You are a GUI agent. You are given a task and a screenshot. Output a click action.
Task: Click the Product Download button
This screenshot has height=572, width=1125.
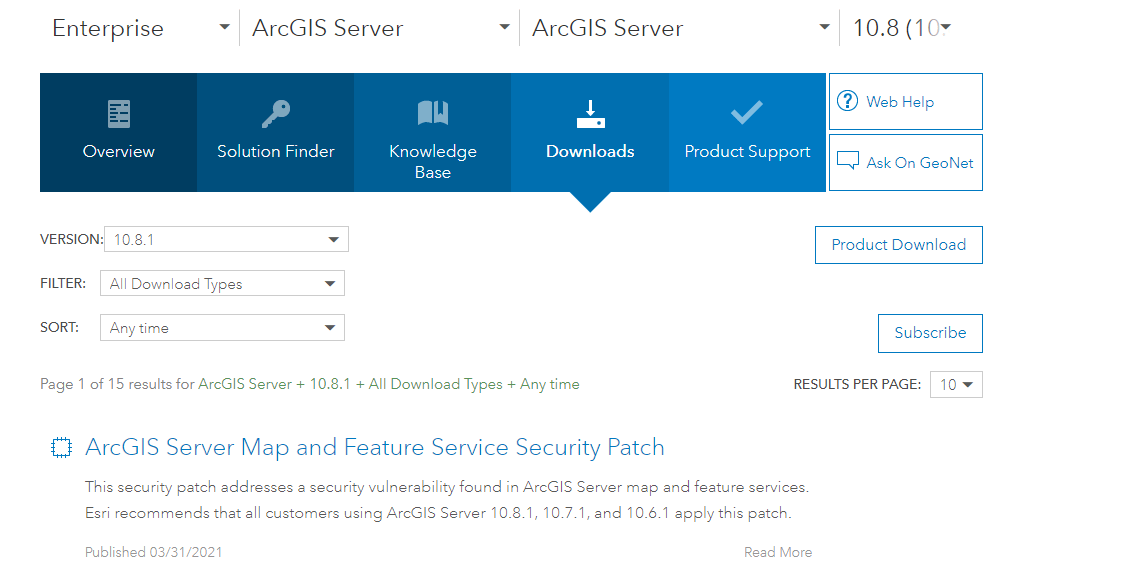[x=898, y=245]
